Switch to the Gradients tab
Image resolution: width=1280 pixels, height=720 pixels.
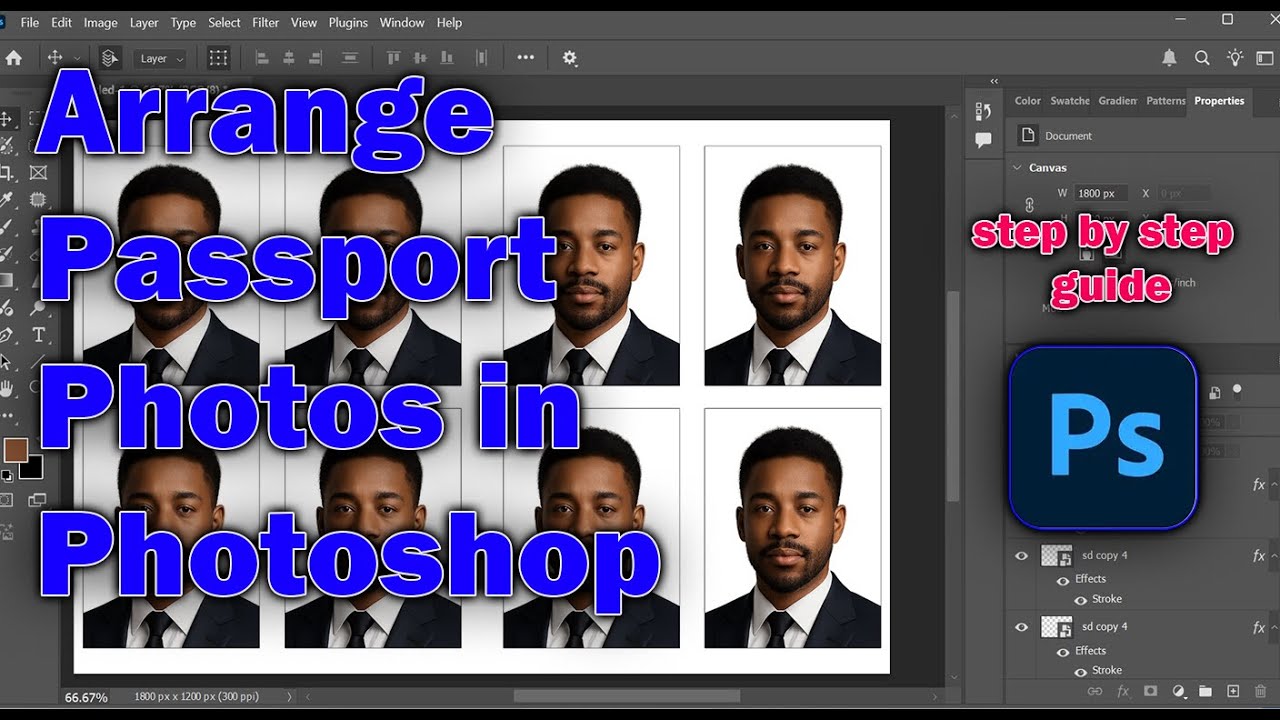tap(1117, 101)
